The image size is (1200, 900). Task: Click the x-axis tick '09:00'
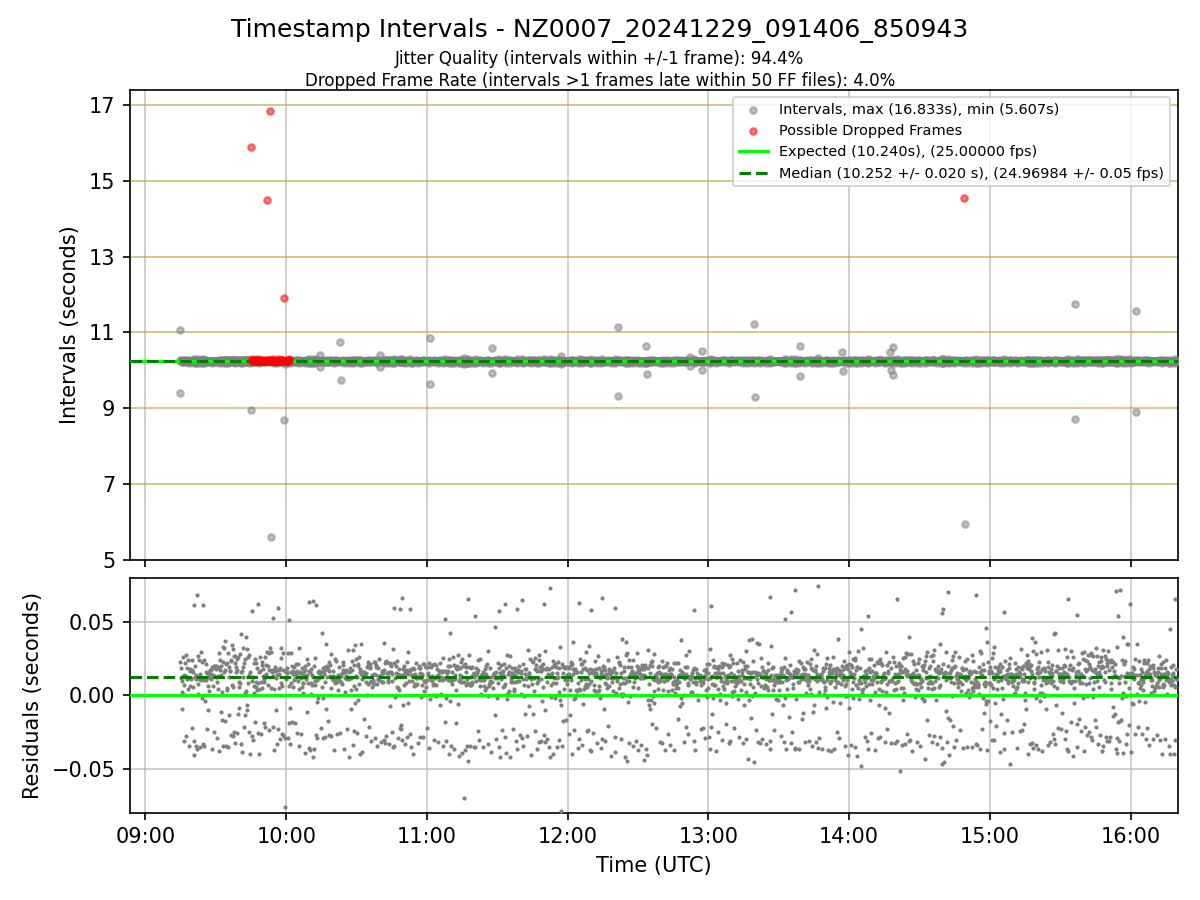[145, 836]
